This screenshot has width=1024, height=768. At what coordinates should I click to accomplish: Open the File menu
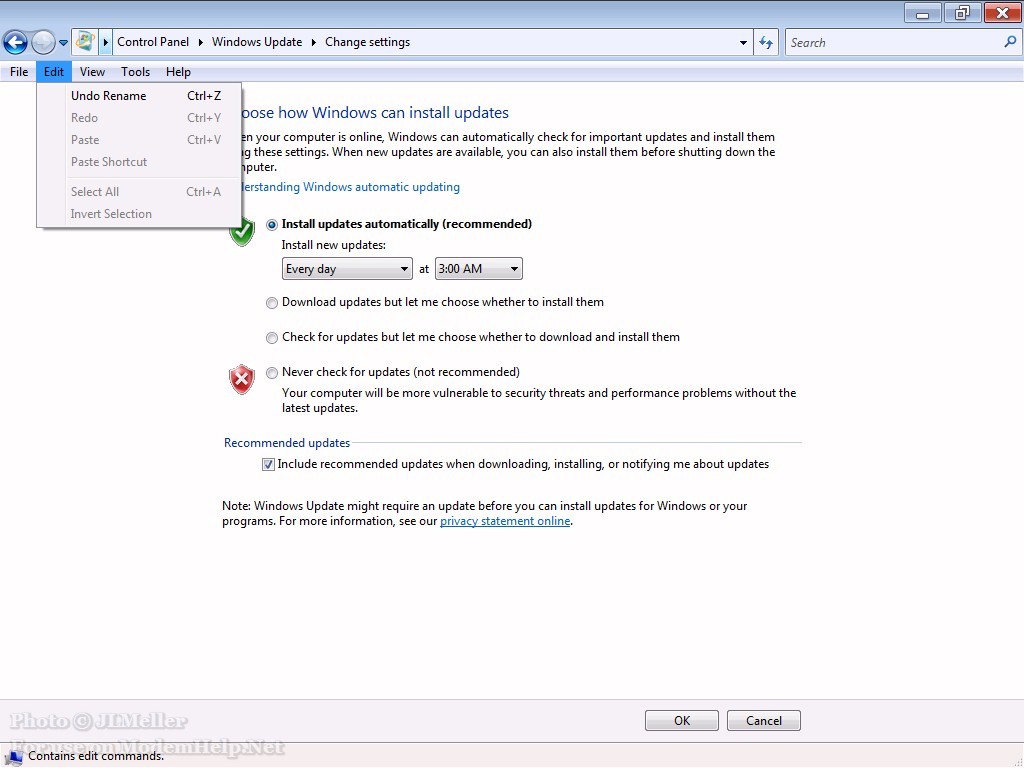click(x=19, y=72)
